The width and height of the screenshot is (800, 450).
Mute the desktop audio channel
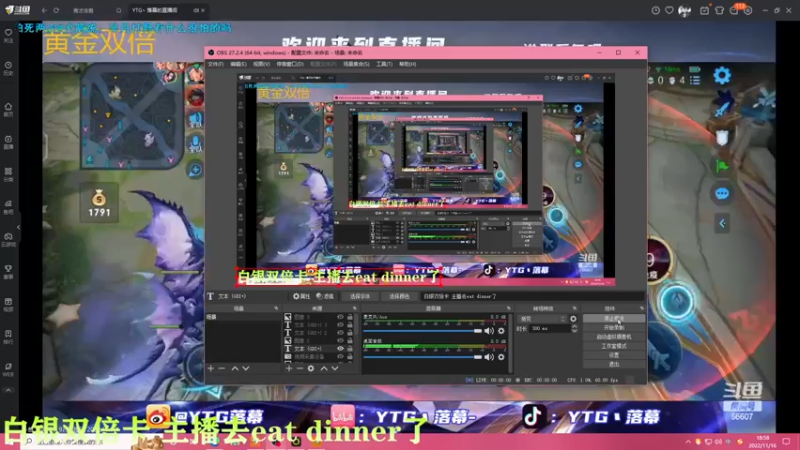[x=489, y=357]
